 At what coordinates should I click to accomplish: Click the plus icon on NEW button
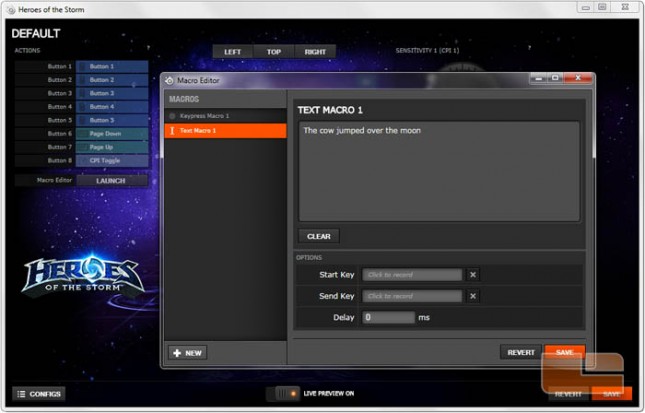(x=177, y=353)
